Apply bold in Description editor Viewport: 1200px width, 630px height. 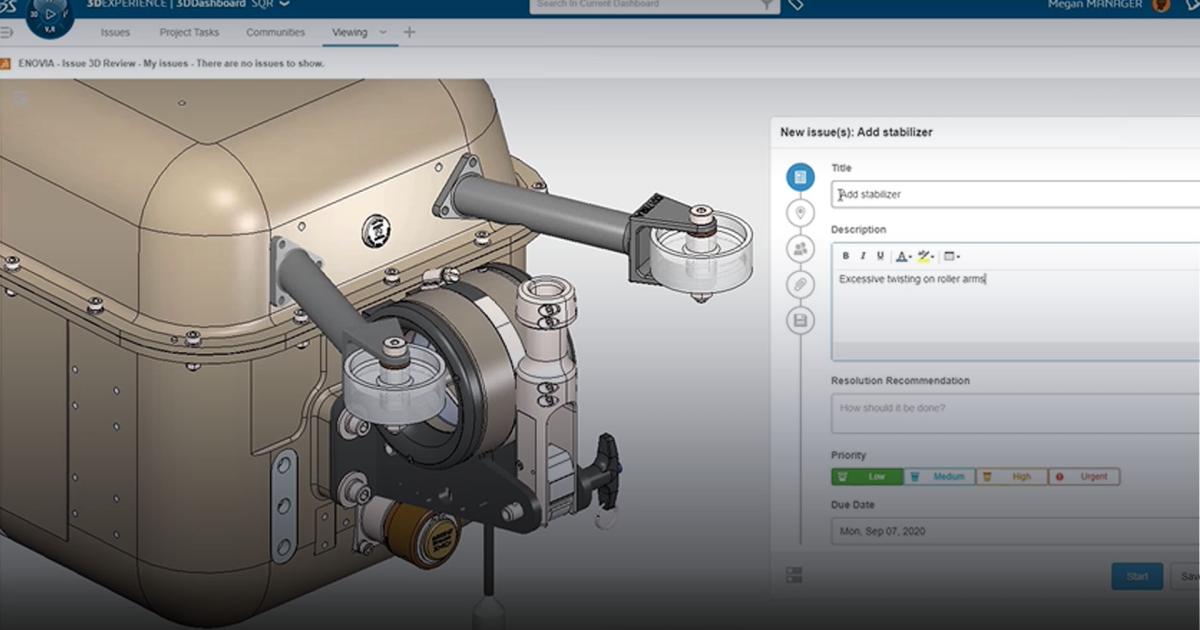(846, 256)
